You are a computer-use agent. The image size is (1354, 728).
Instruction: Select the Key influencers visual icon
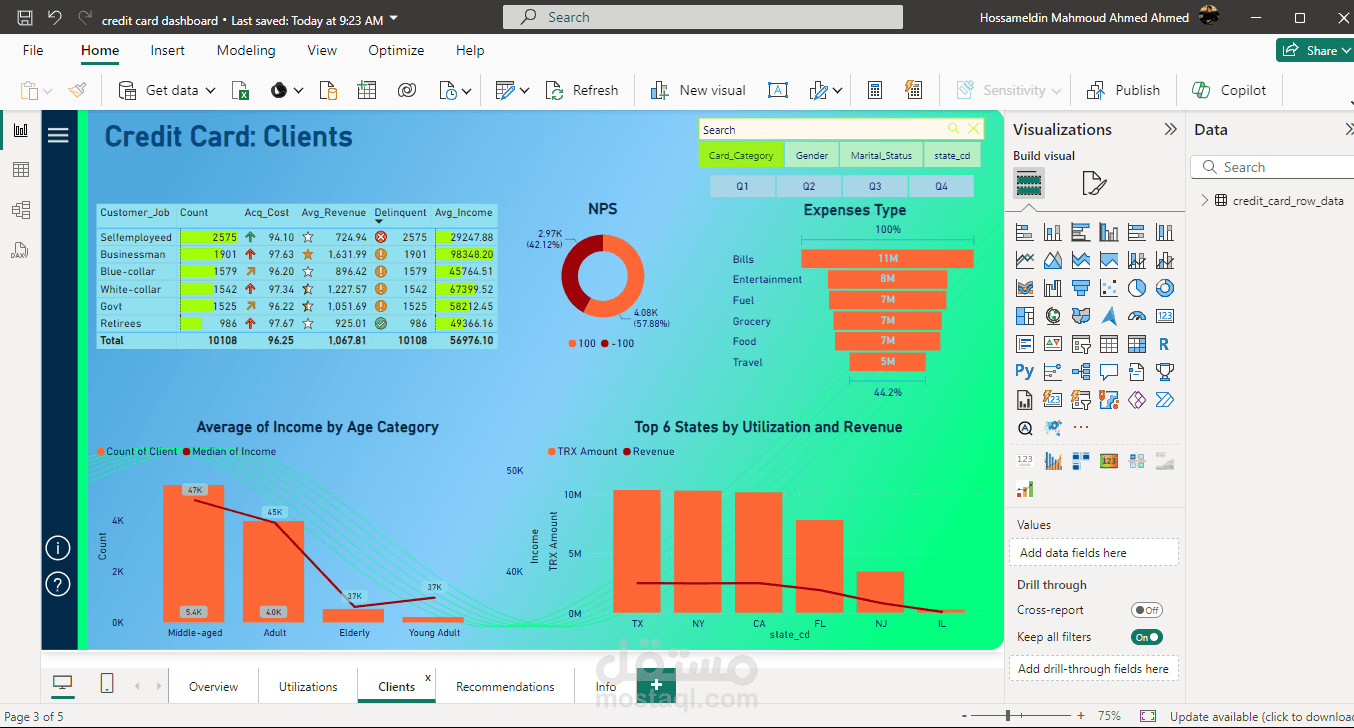tap(1053, 371)
